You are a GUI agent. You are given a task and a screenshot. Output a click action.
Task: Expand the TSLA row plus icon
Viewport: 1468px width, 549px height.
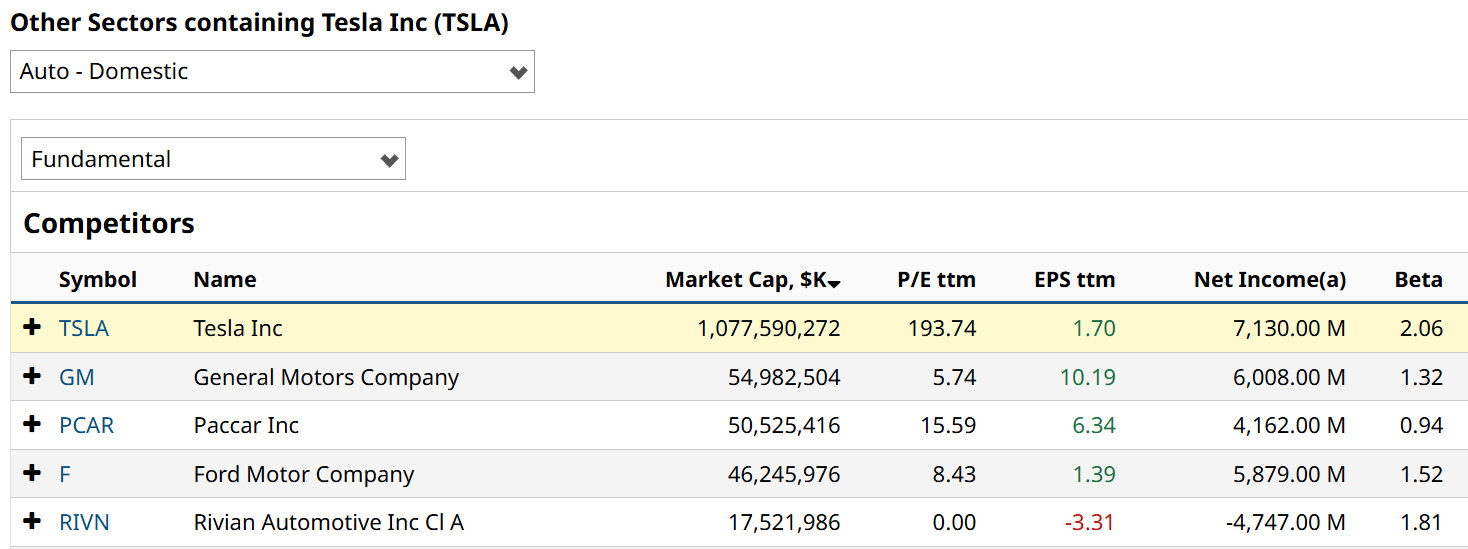pyautogui.click(x=32, y=327)
